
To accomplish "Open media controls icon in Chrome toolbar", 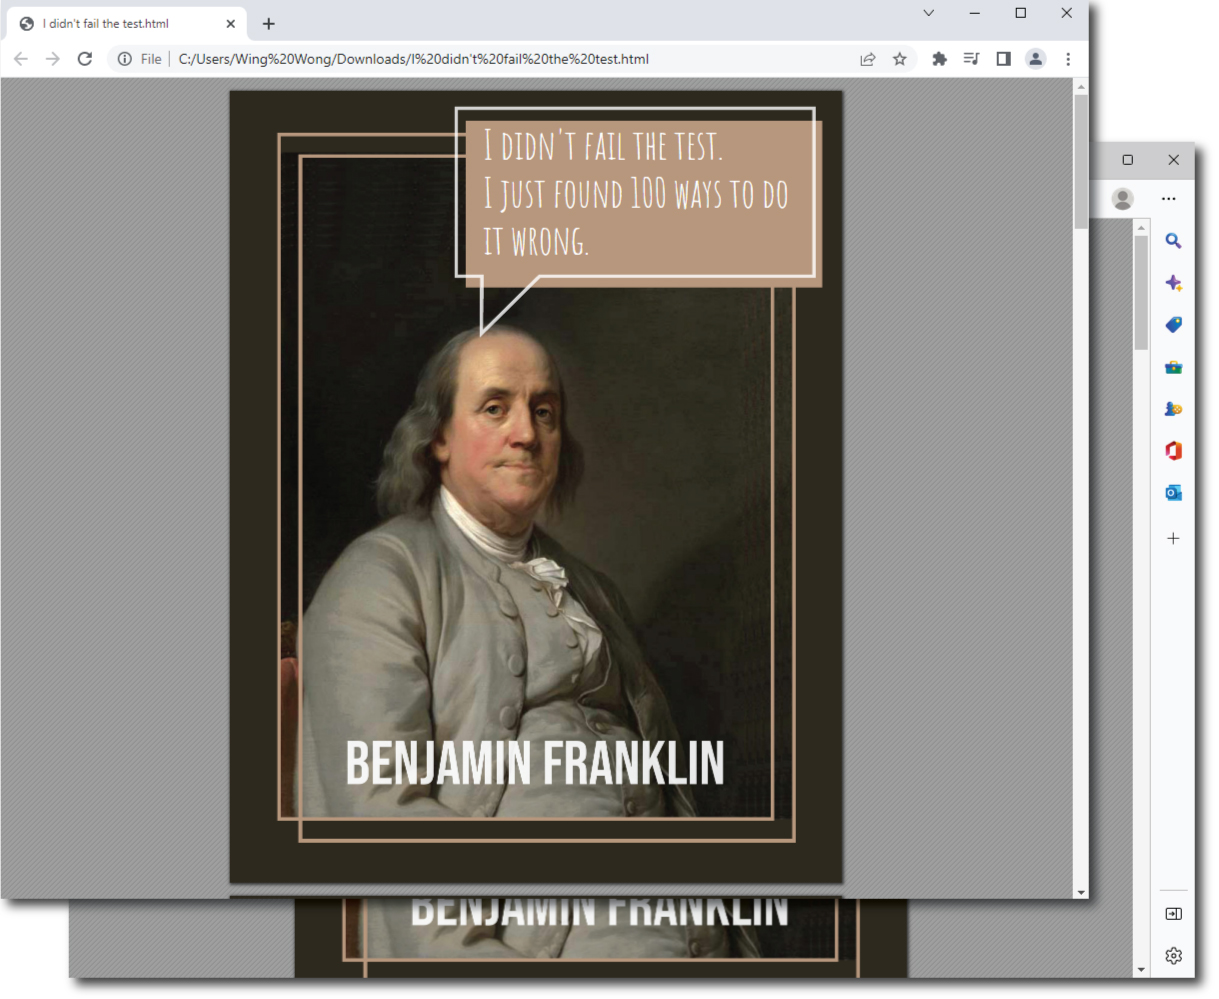I will point(971,59).
